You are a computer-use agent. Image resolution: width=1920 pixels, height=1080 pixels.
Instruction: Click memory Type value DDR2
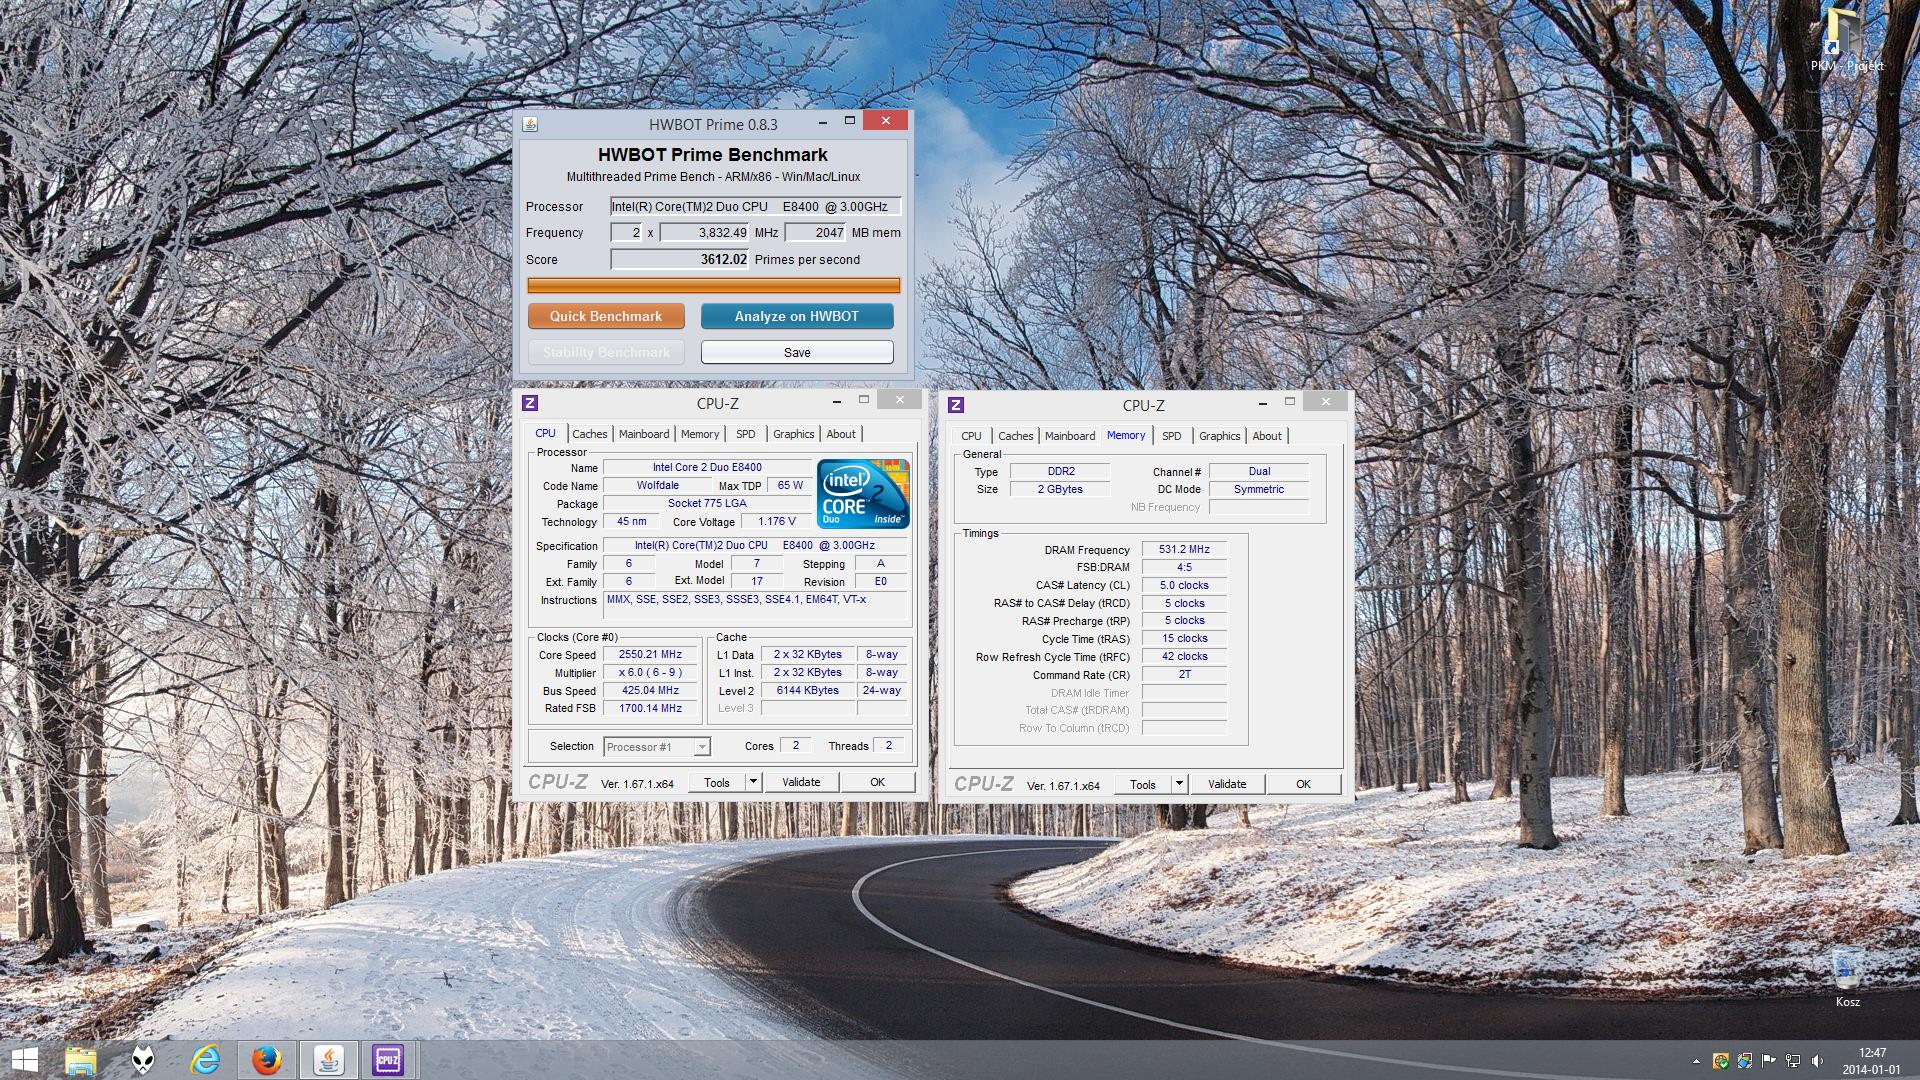click(x=1061, y=472)
